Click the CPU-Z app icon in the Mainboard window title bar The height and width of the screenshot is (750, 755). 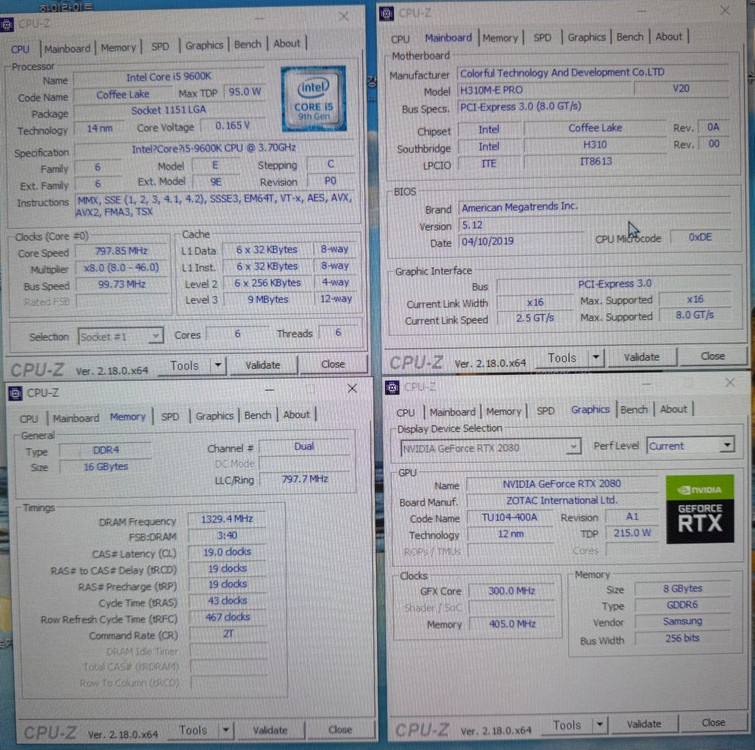pyautogui.click(x=386, y=13)
